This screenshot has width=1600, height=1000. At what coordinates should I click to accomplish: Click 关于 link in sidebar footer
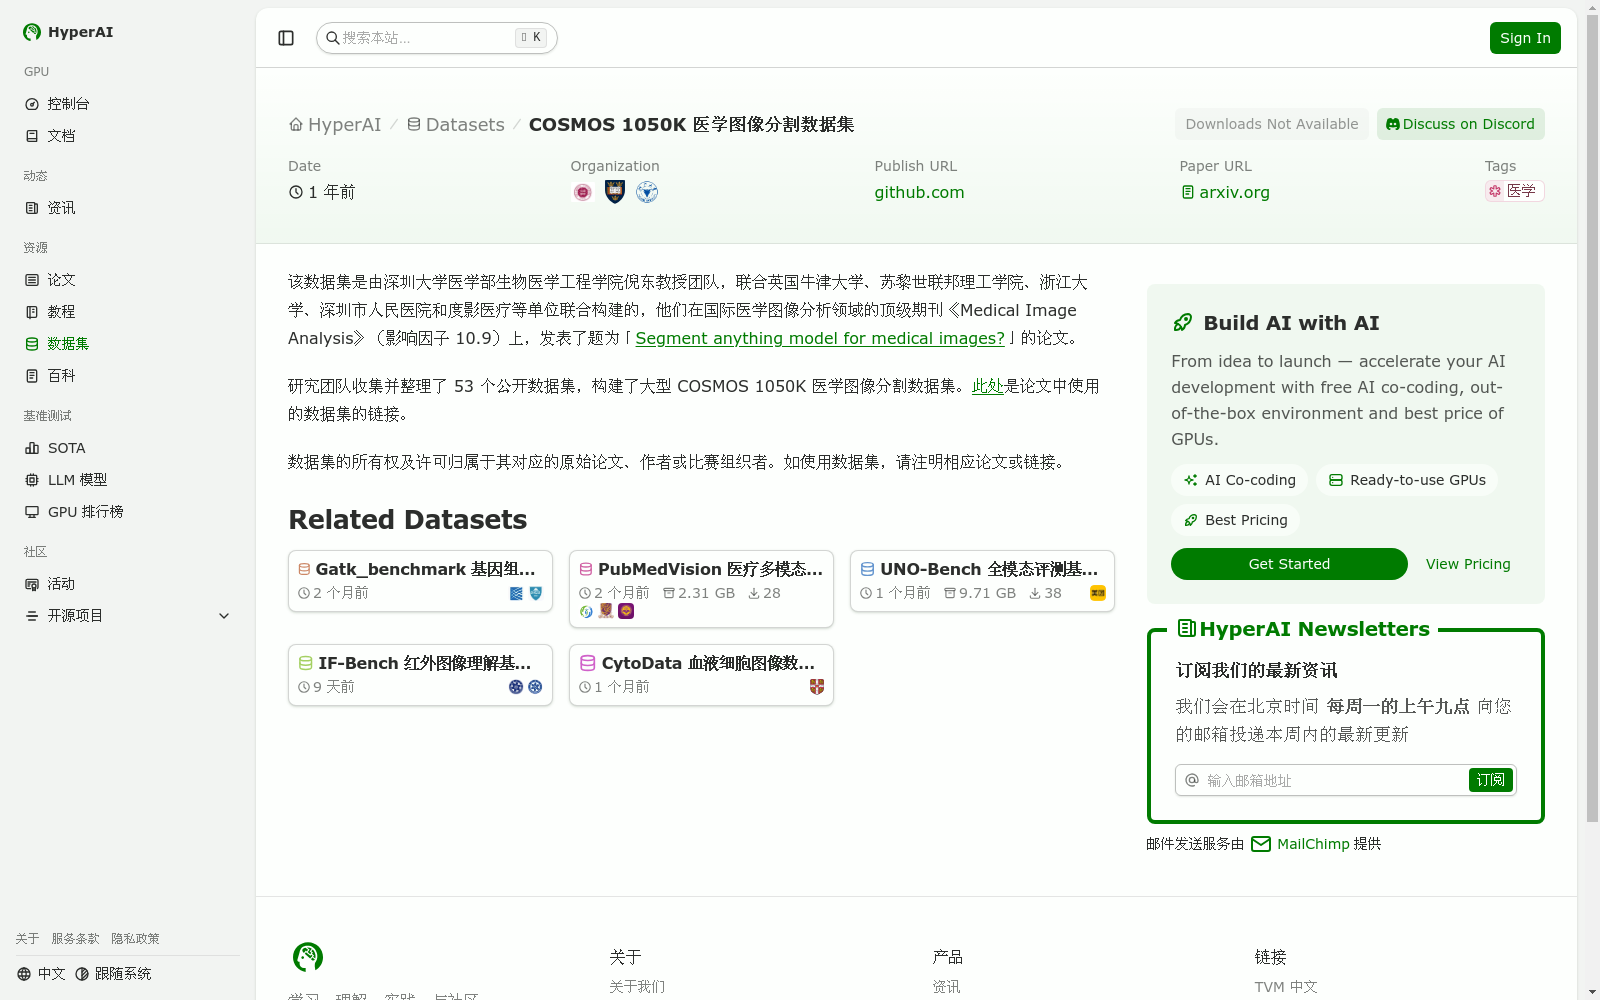click(27, 939)
